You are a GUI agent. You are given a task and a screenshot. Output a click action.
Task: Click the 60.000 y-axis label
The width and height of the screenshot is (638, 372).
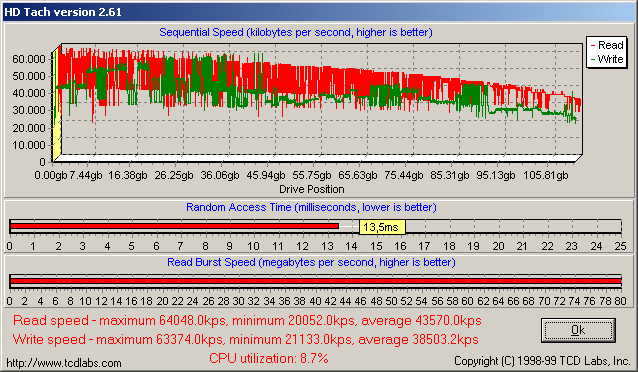click(29, 59)
